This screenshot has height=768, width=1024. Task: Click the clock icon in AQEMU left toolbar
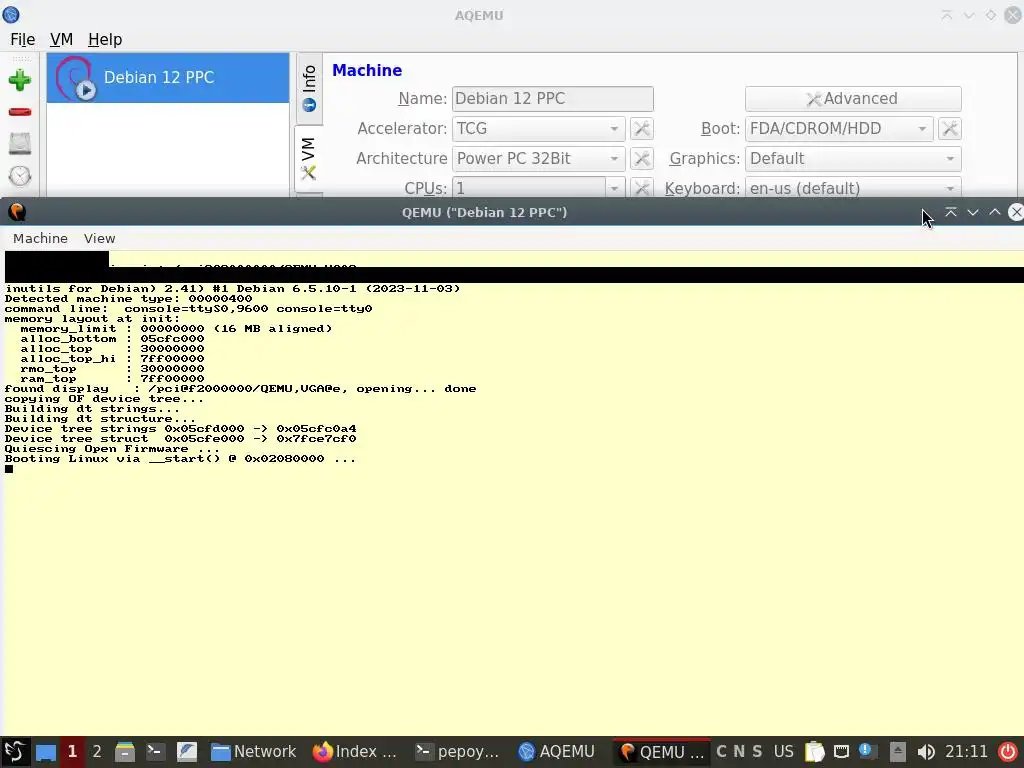20,176
